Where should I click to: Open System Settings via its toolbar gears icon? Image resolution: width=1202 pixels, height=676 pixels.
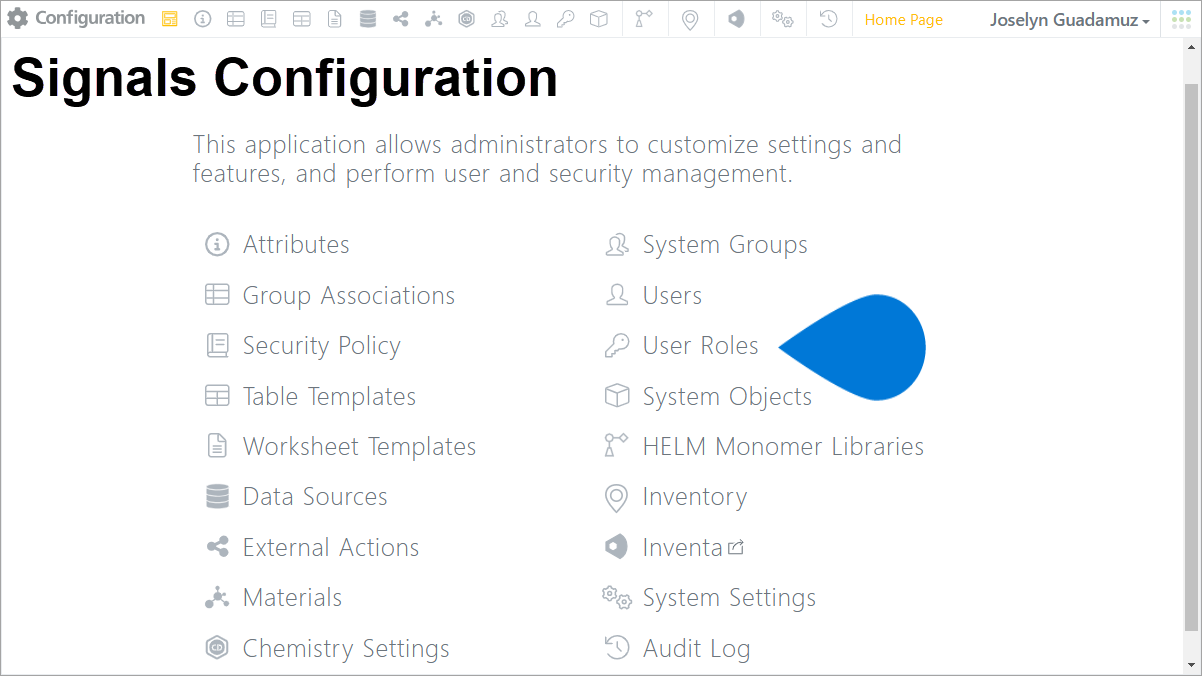point(783,19)
